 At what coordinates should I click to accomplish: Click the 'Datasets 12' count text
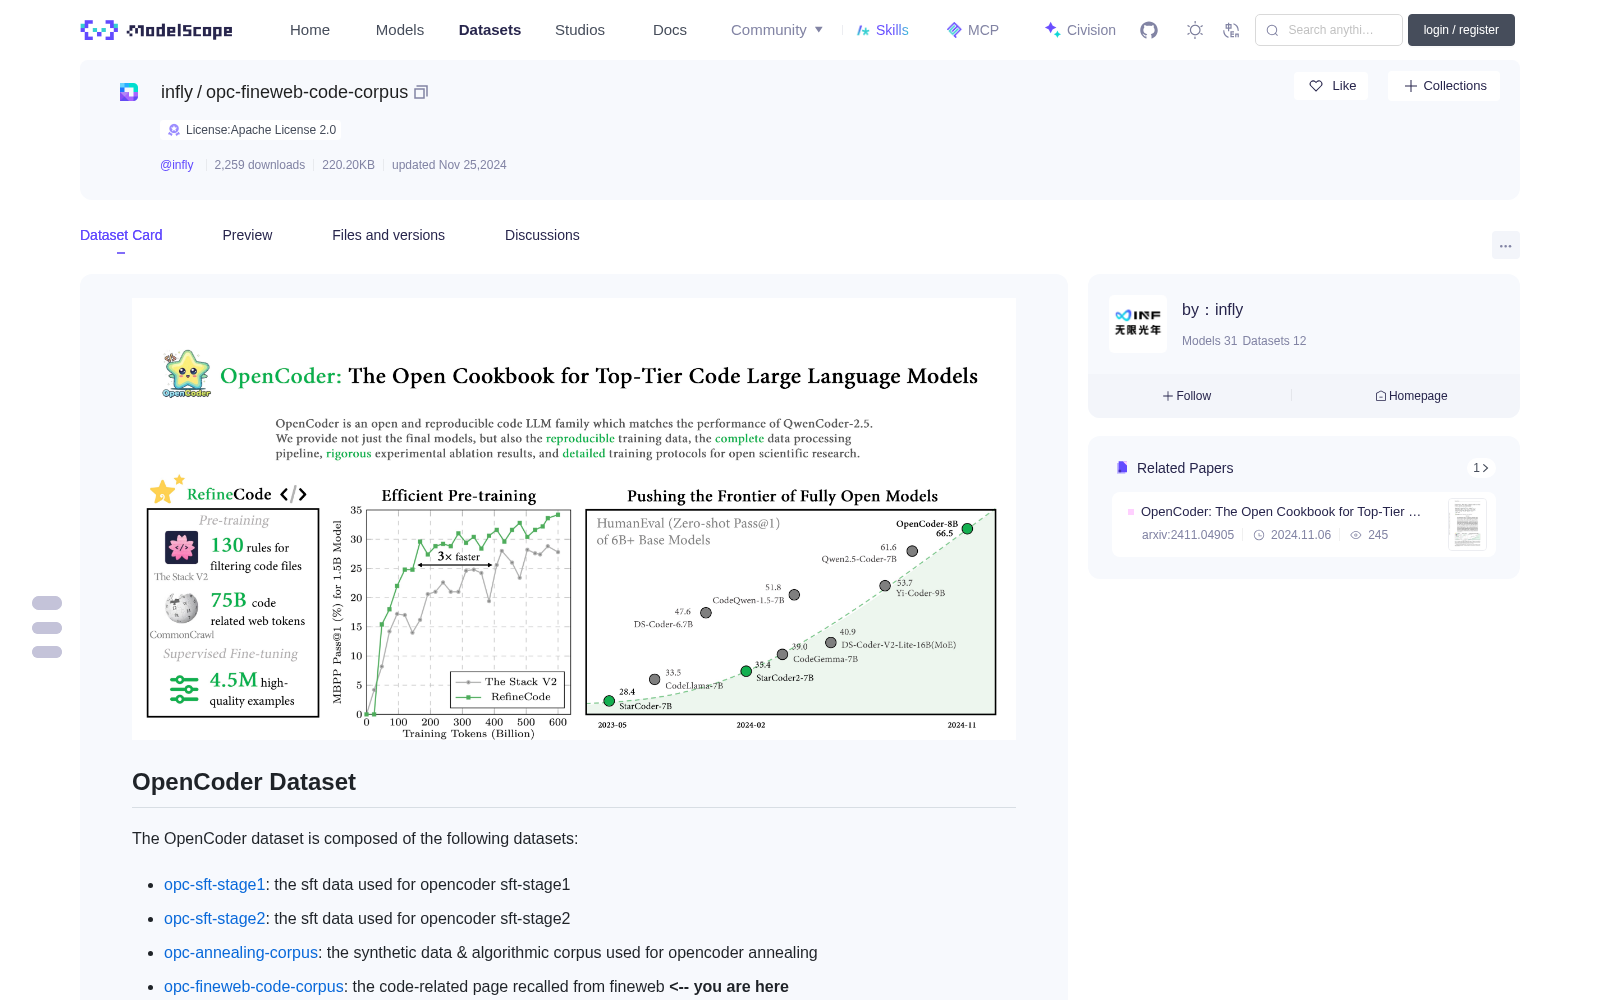pyautogui.click(x=1274, y=341)
